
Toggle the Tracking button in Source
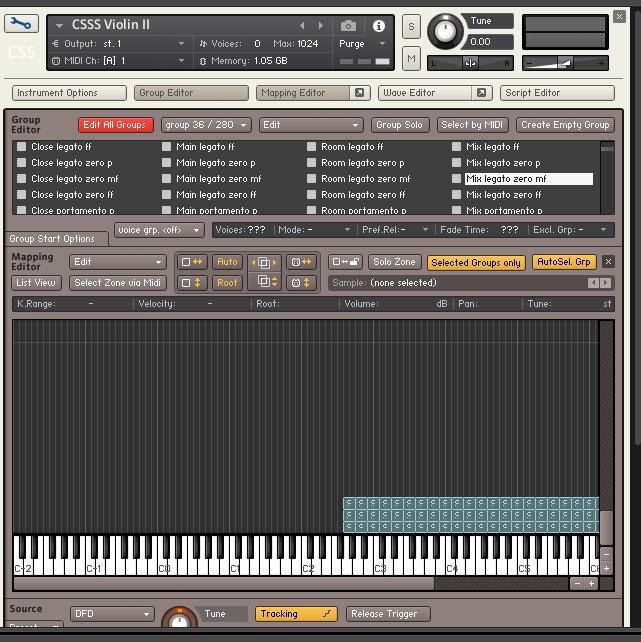click(296, 614)
